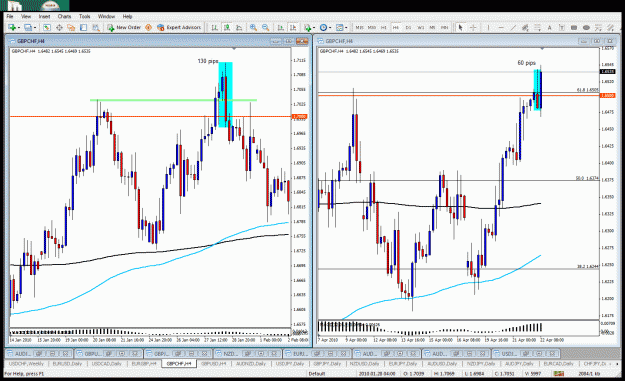This screenshot has height=381, width=625.
Task: Select the Crosshair tool
Action: (473, 27)
